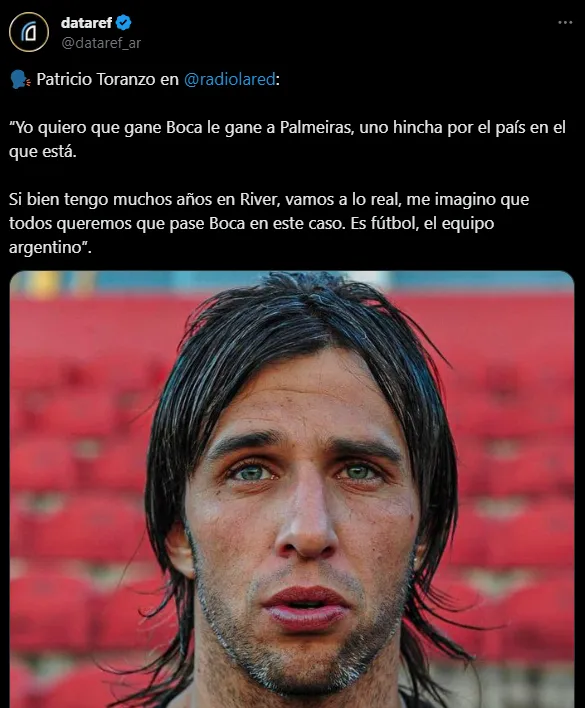Select the paragraph starting 'Si bien tengo muchos años'
The height and width of the screenshot is (708, 585).
269,223
